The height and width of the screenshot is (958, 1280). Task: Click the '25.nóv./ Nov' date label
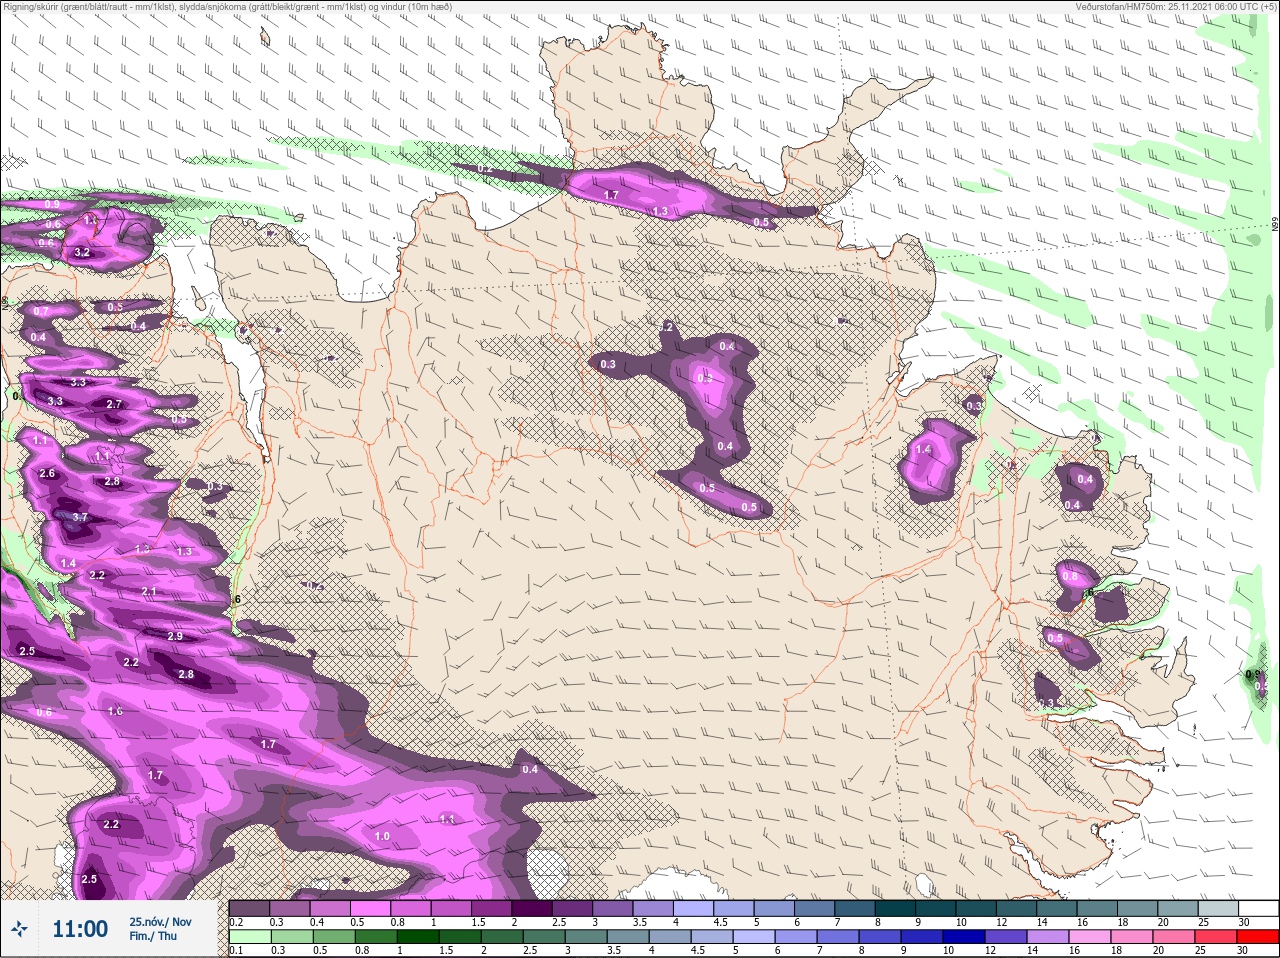coord(160,921)
